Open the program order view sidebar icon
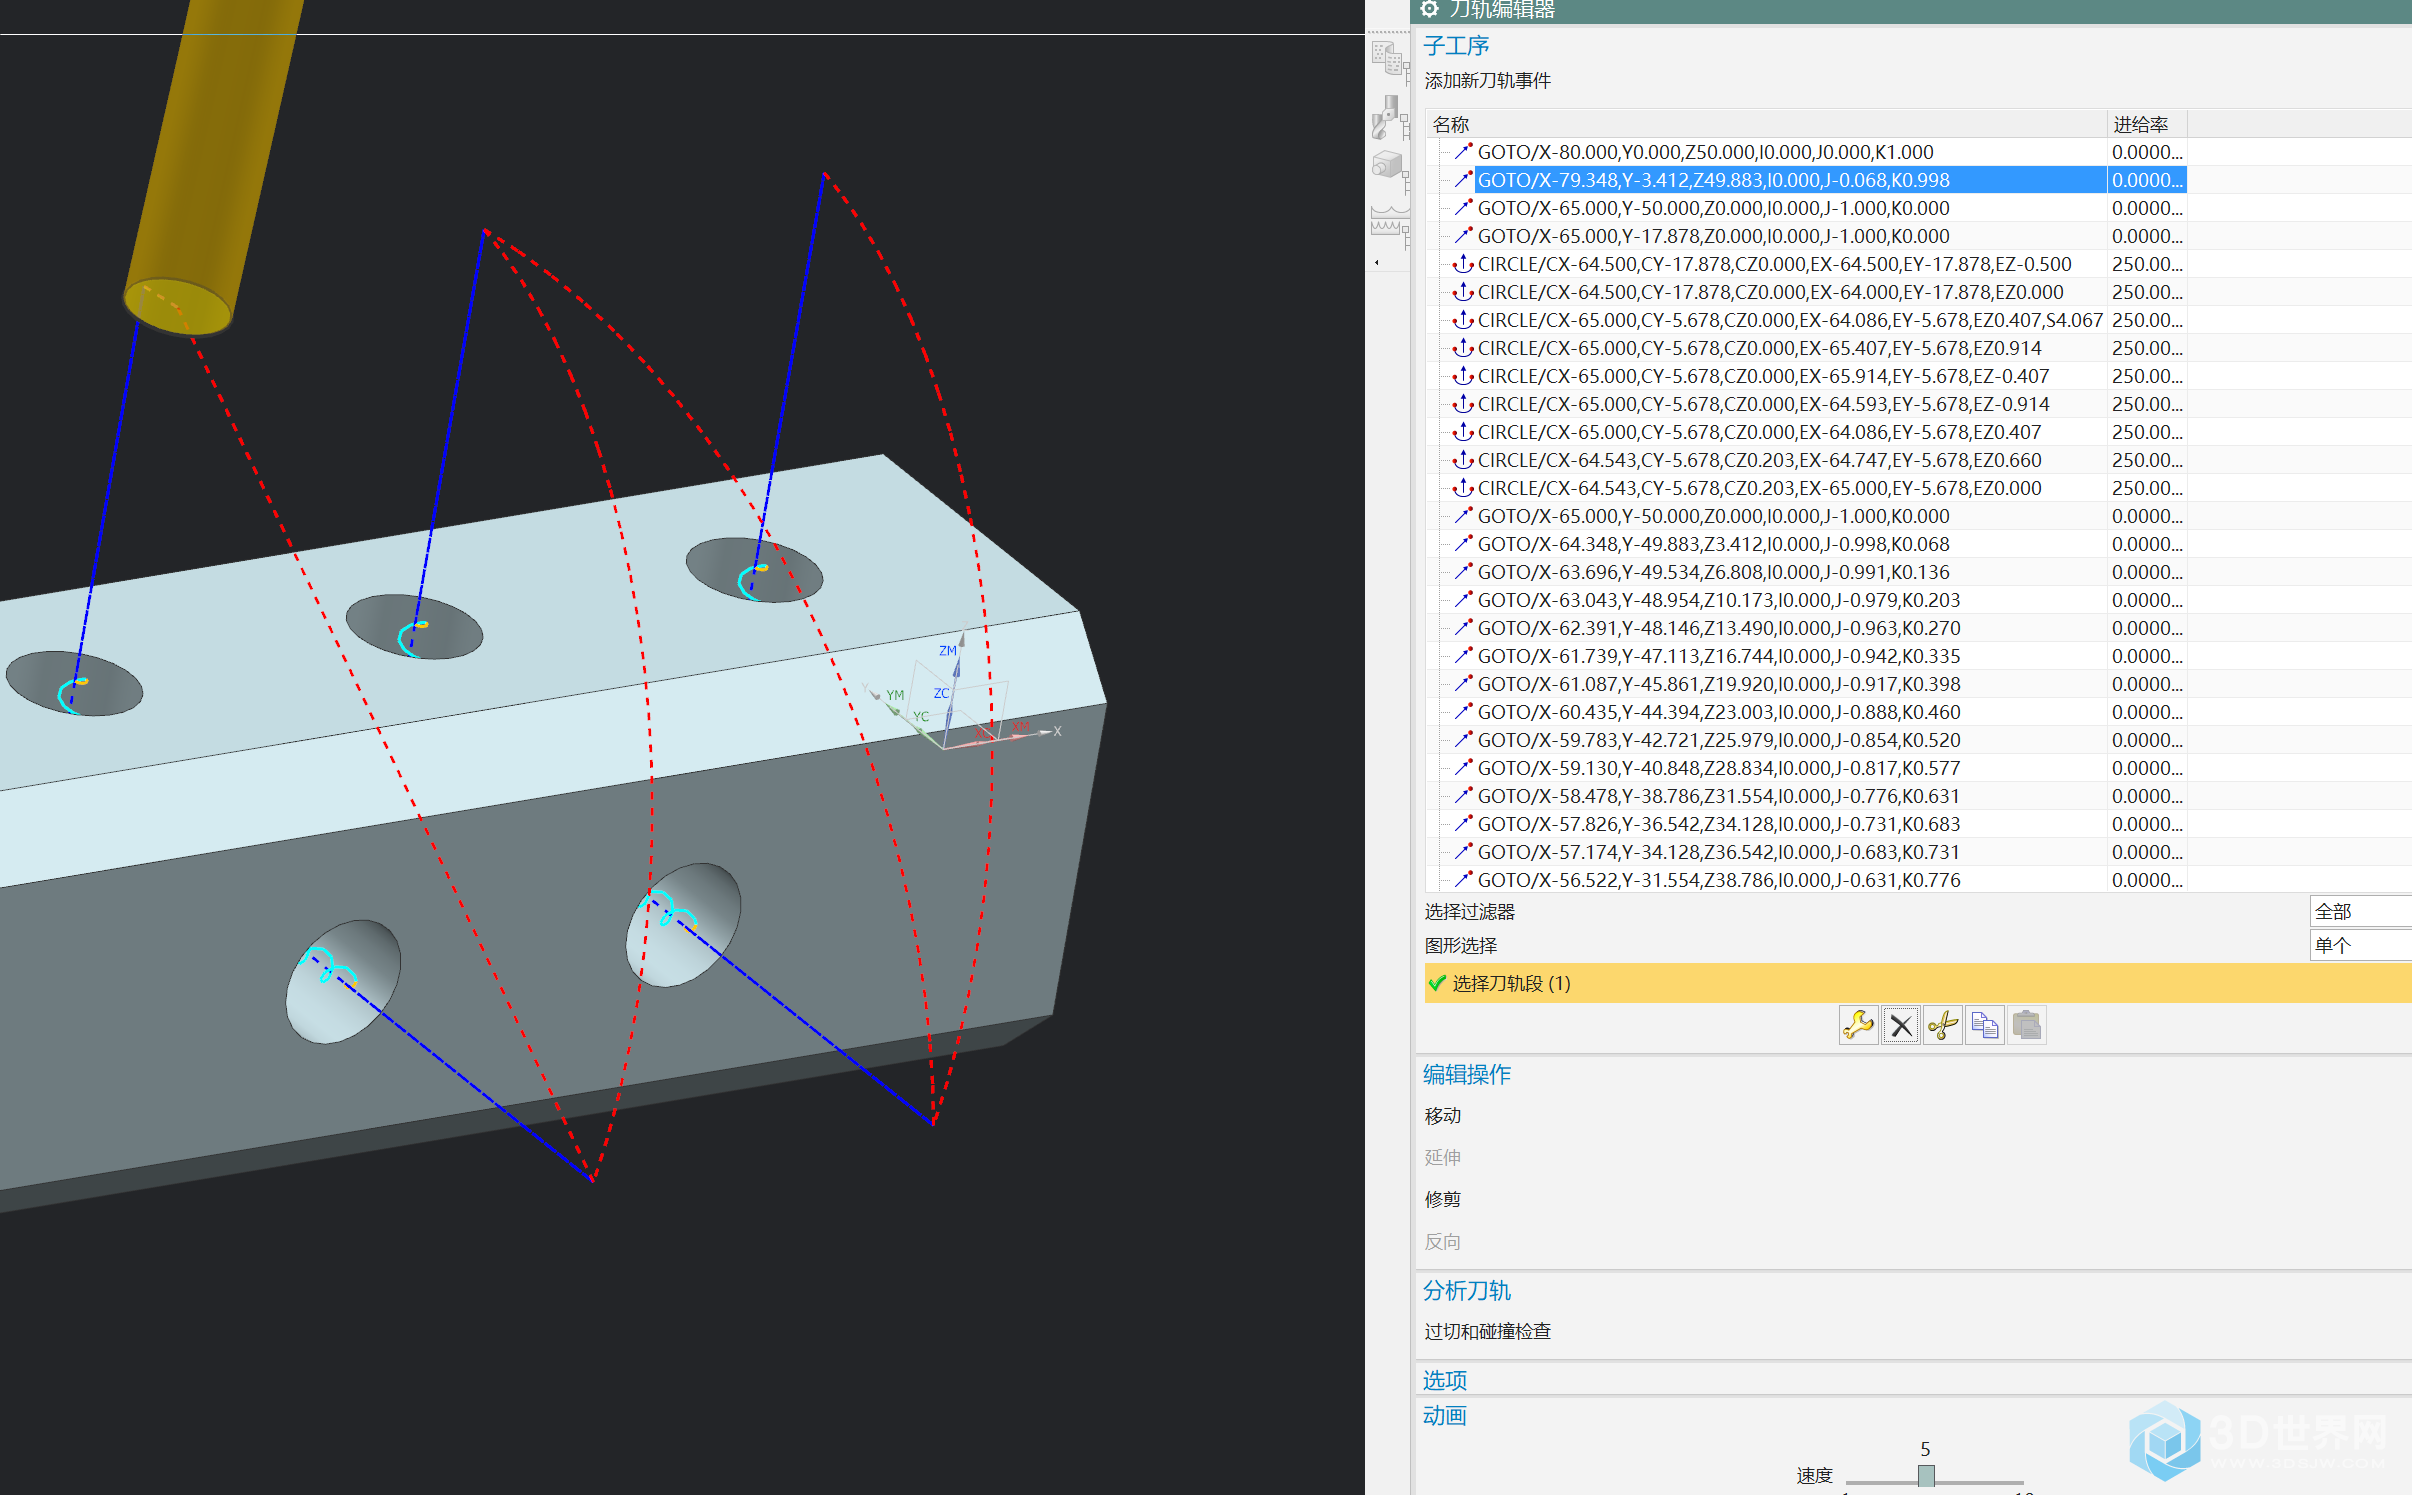Image resolution: width=2412 pixels, height=1495 pixels. [1389, 58]
